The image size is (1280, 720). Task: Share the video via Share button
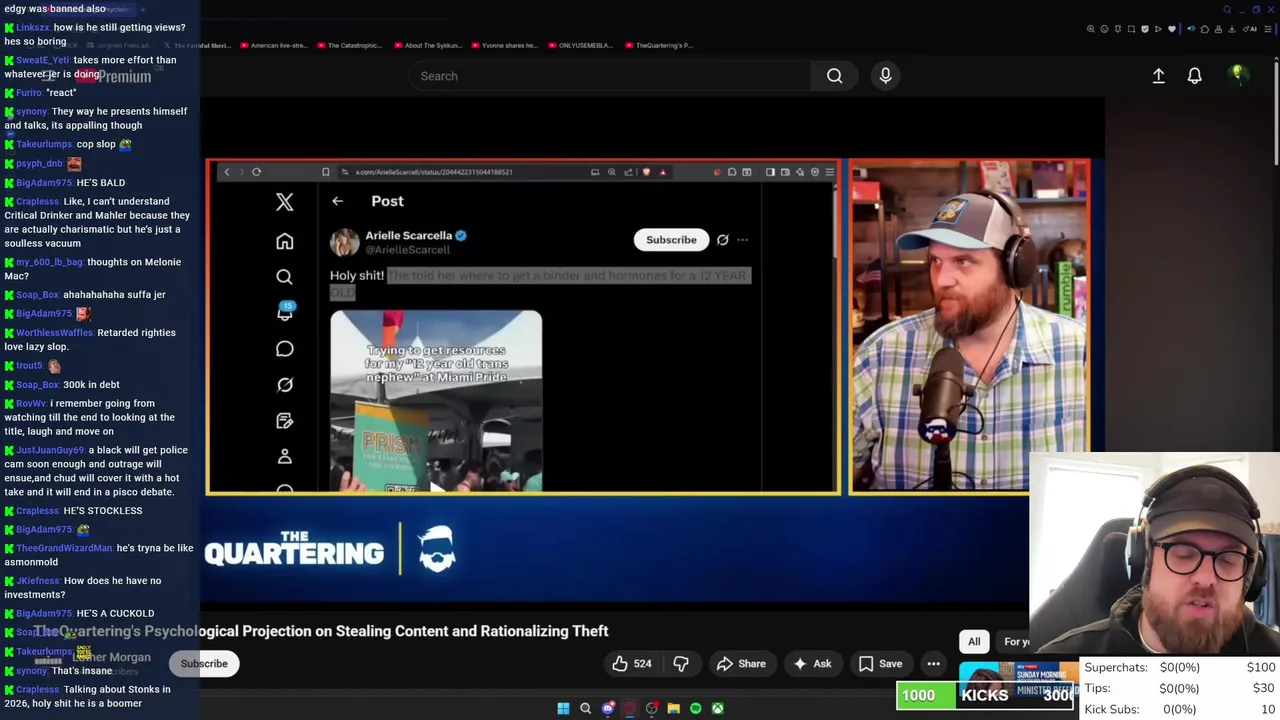click(741, 664)
